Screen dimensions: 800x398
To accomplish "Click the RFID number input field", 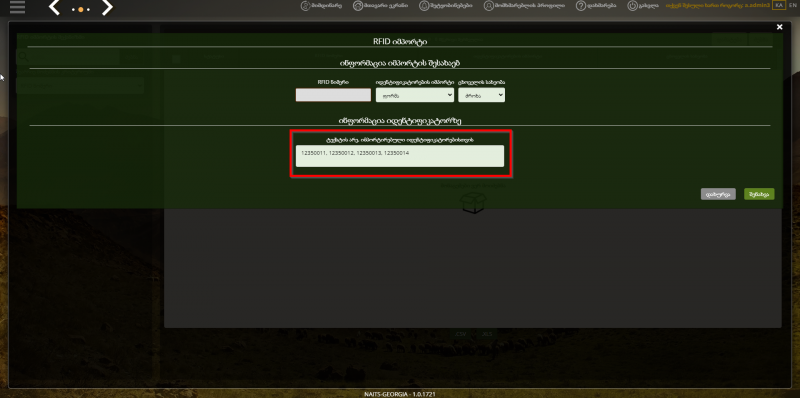I will [333, 95].
